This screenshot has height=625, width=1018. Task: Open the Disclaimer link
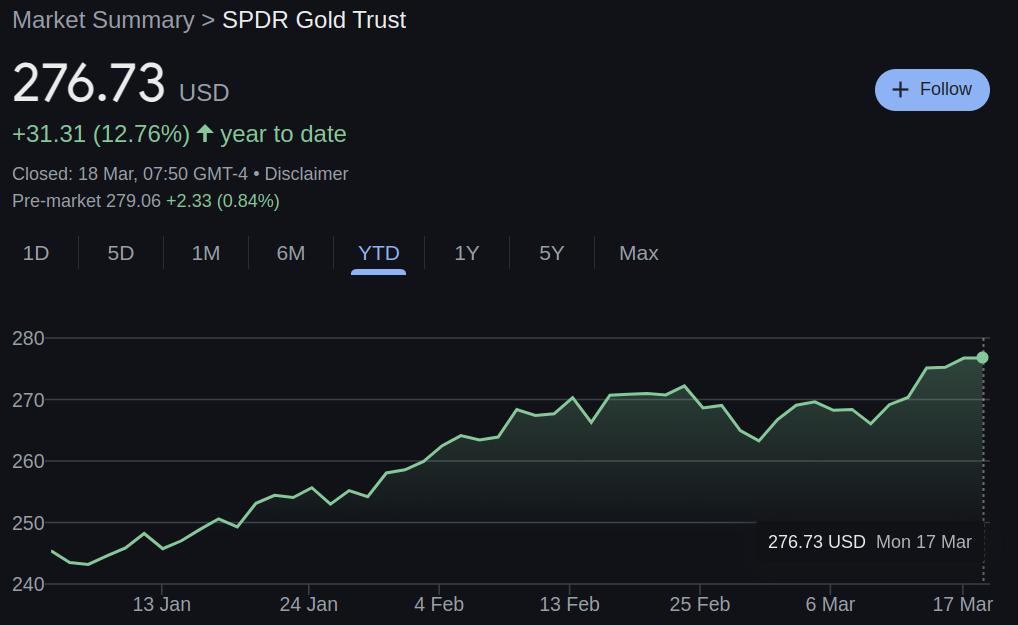[306, 174]
